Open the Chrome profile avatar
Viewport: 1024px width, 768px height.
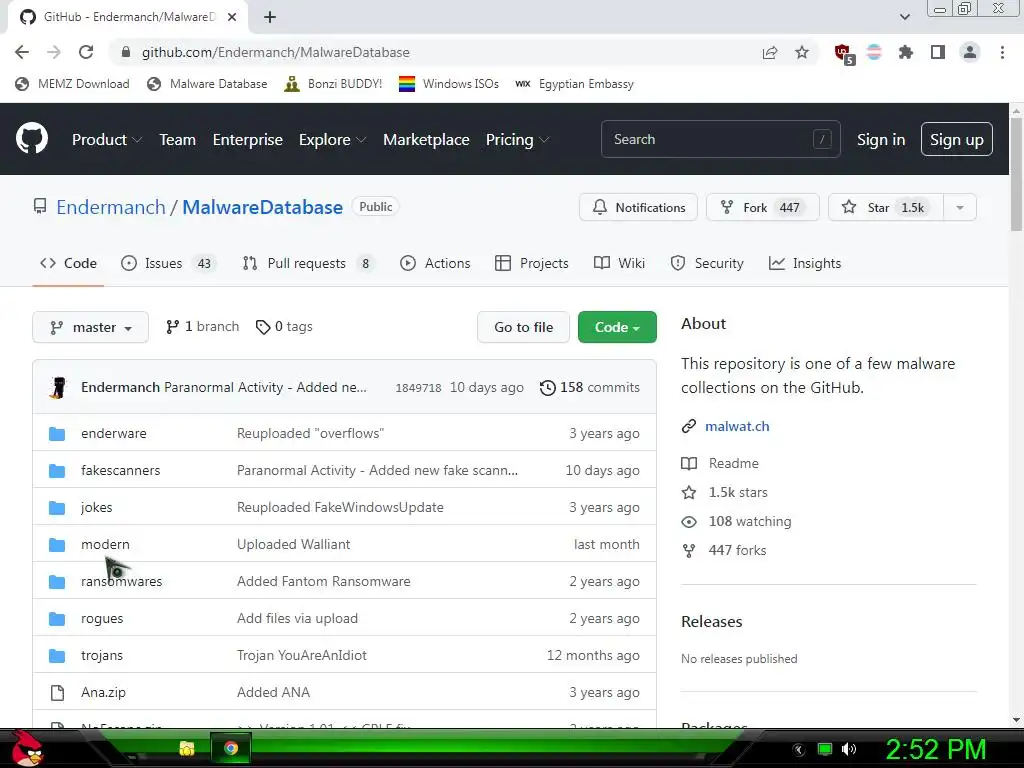(970, 52)
